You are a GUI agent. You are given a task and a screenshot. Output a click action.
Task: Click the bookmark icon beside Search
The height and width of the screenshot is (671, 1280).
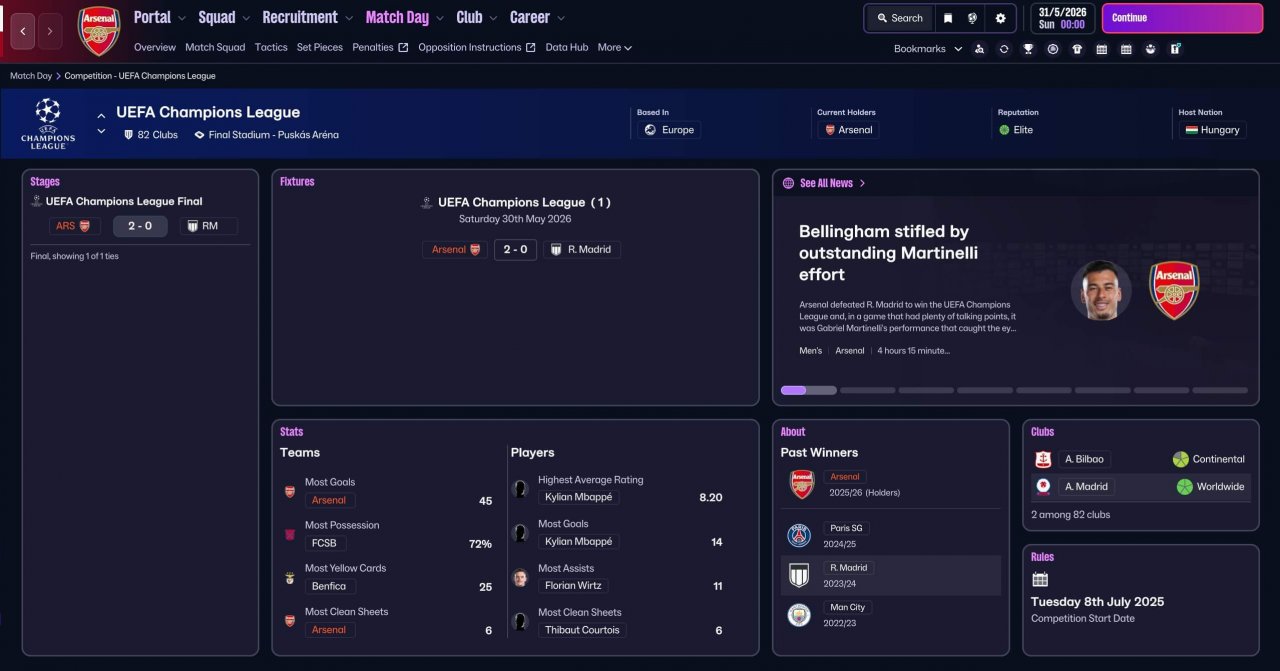[947, 18]
